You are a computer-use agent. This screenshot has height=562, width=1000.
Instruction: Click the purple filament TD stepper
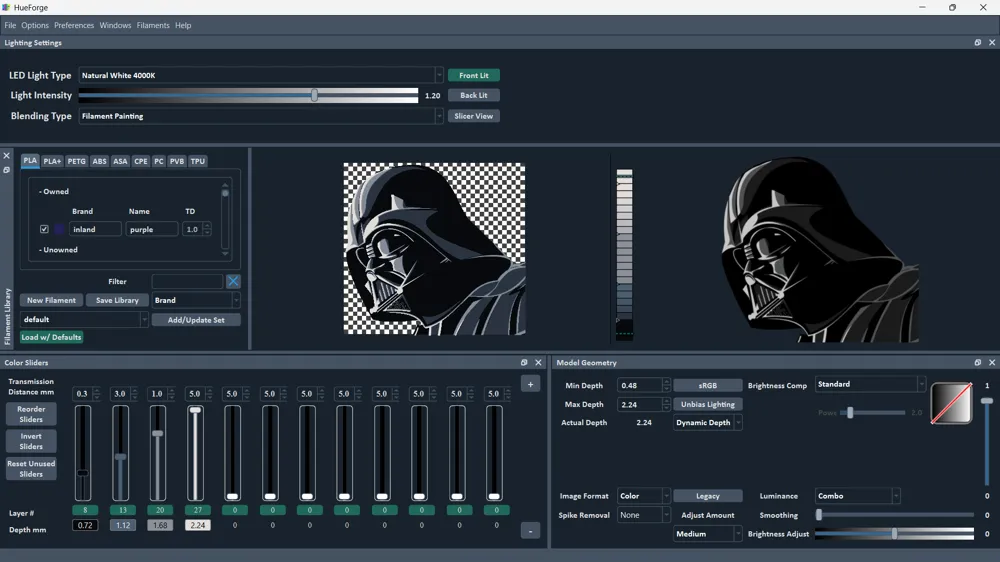tap(207, 229)
